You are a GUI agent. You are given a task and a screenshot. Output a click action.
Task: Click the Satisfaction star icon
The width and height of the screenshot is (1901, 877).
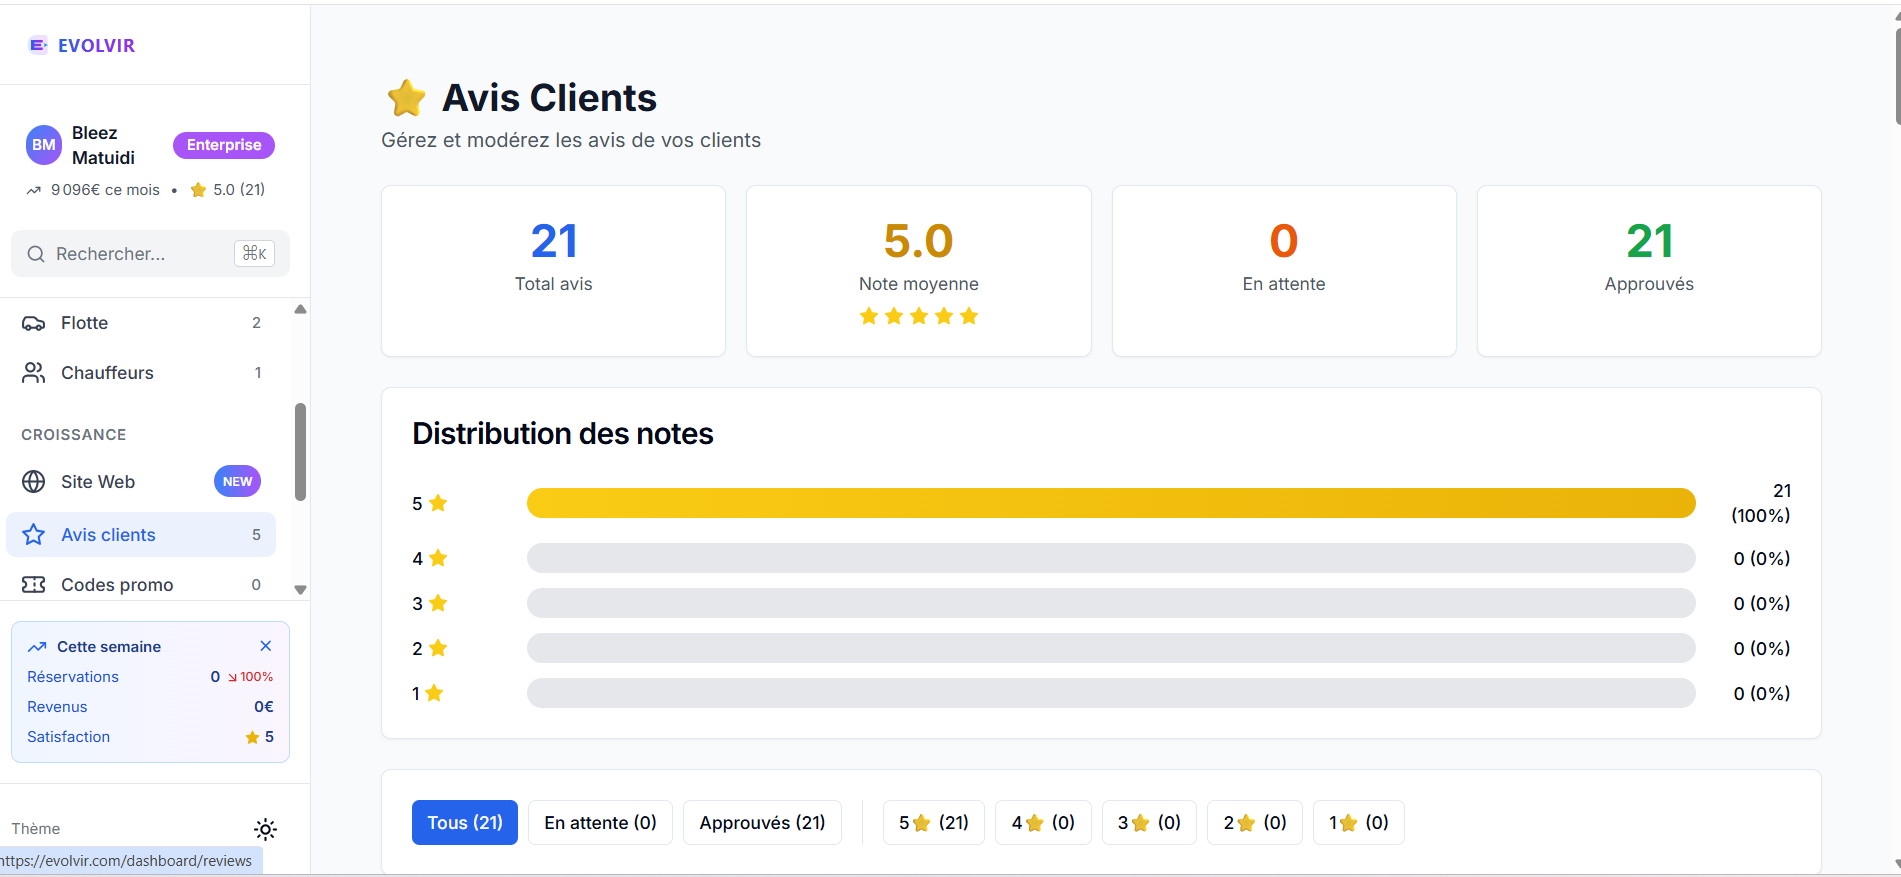point(252,737)
